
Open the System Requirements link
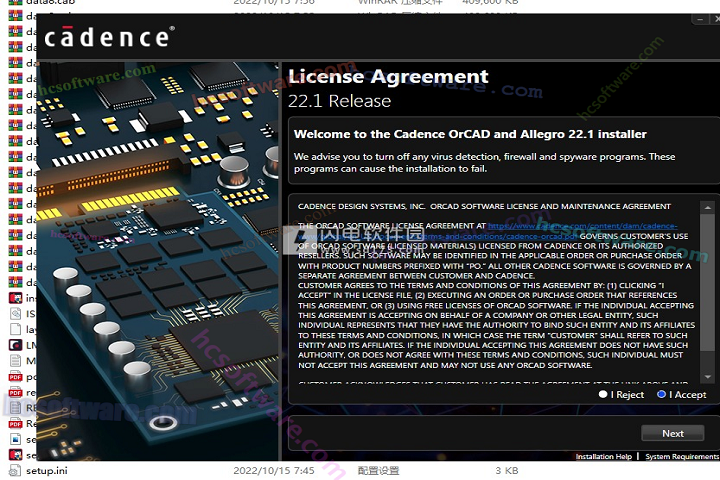(682, 456)
